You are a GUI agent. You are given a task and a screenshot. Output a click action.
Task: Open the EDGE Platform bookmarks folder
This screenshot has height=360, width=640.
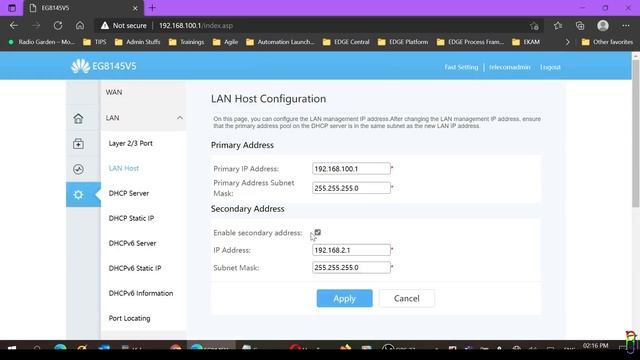[x=403, y=42]
